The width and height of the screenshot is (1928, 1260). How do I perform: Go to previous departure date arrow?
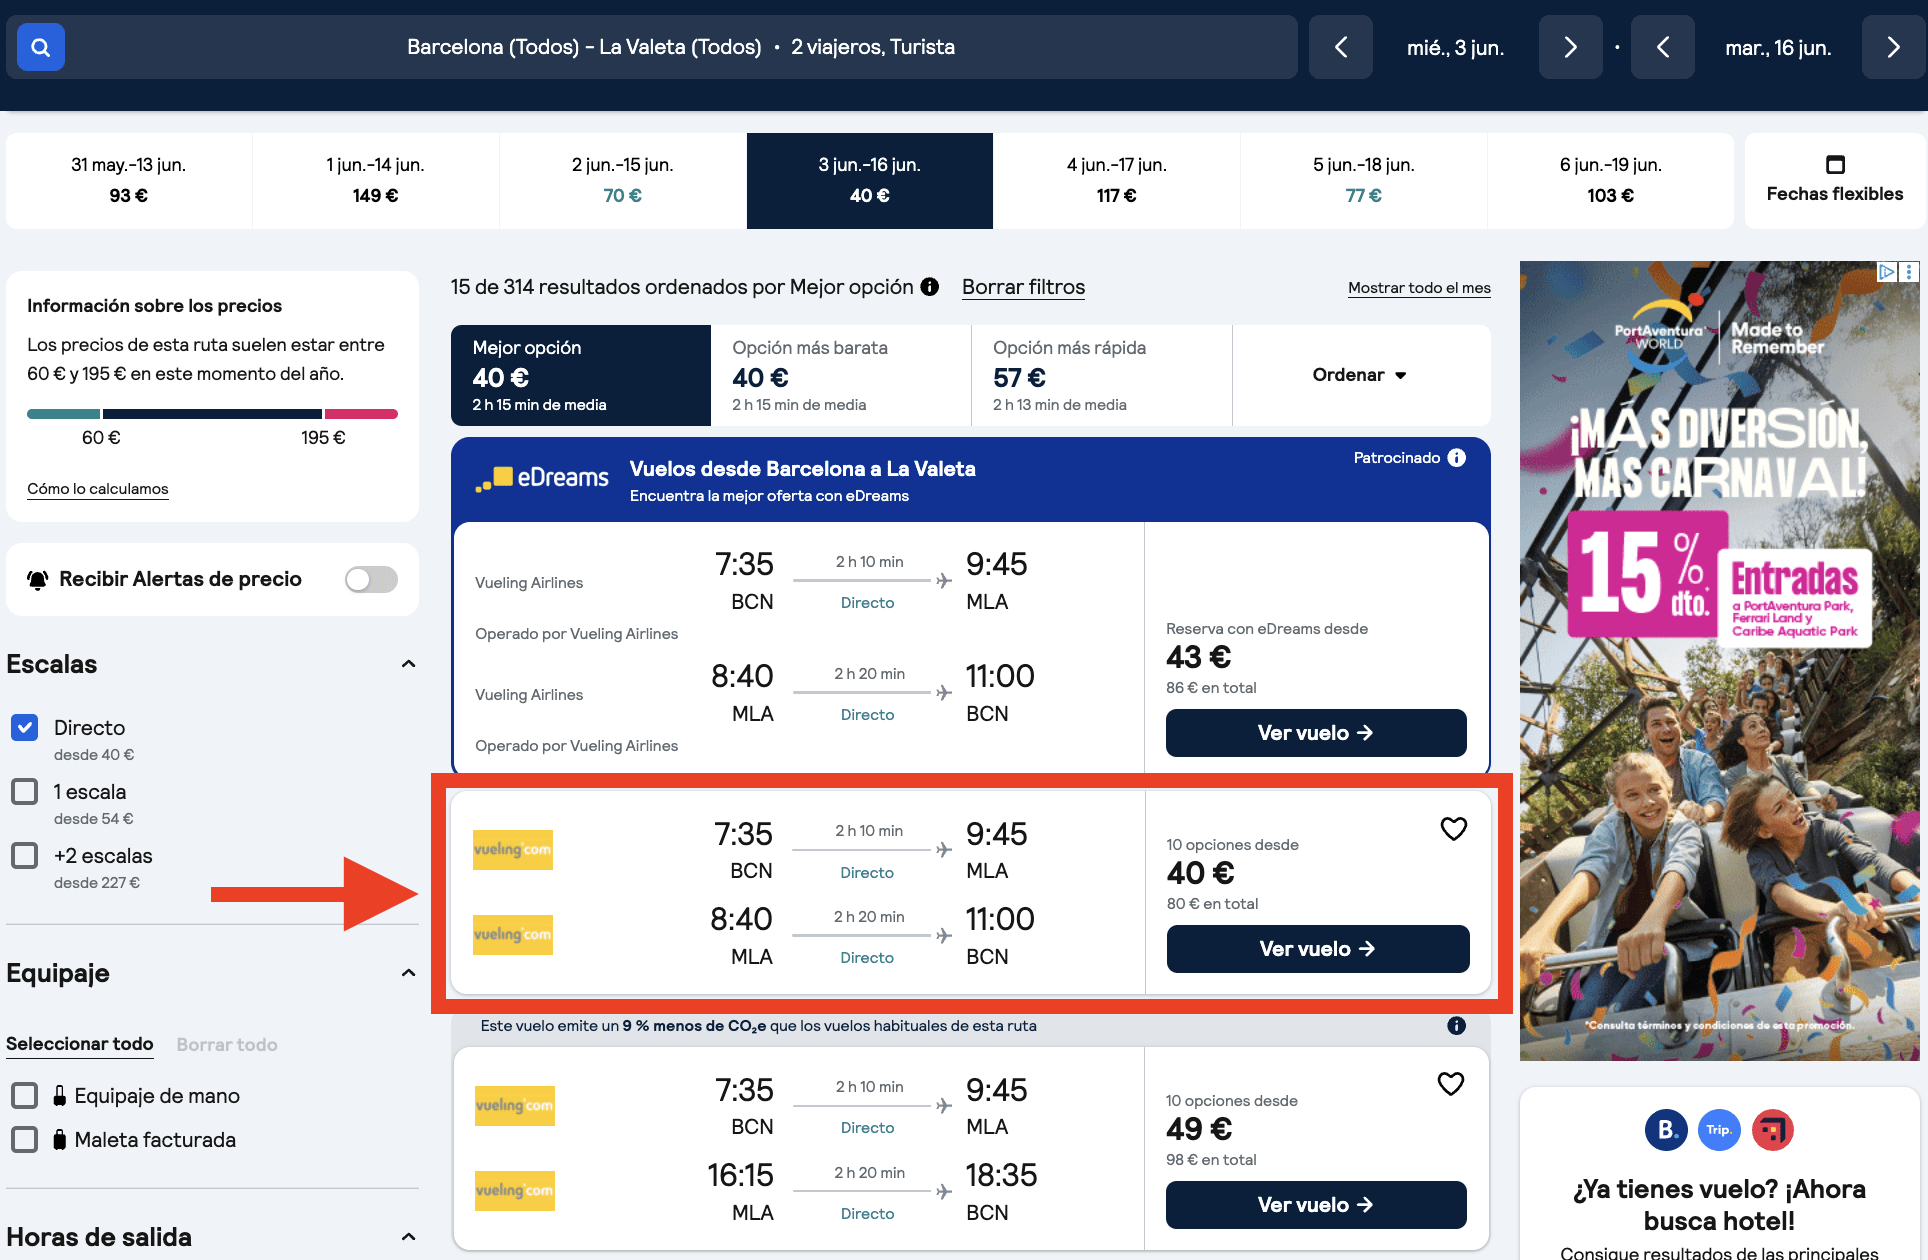click(1341, 47)
